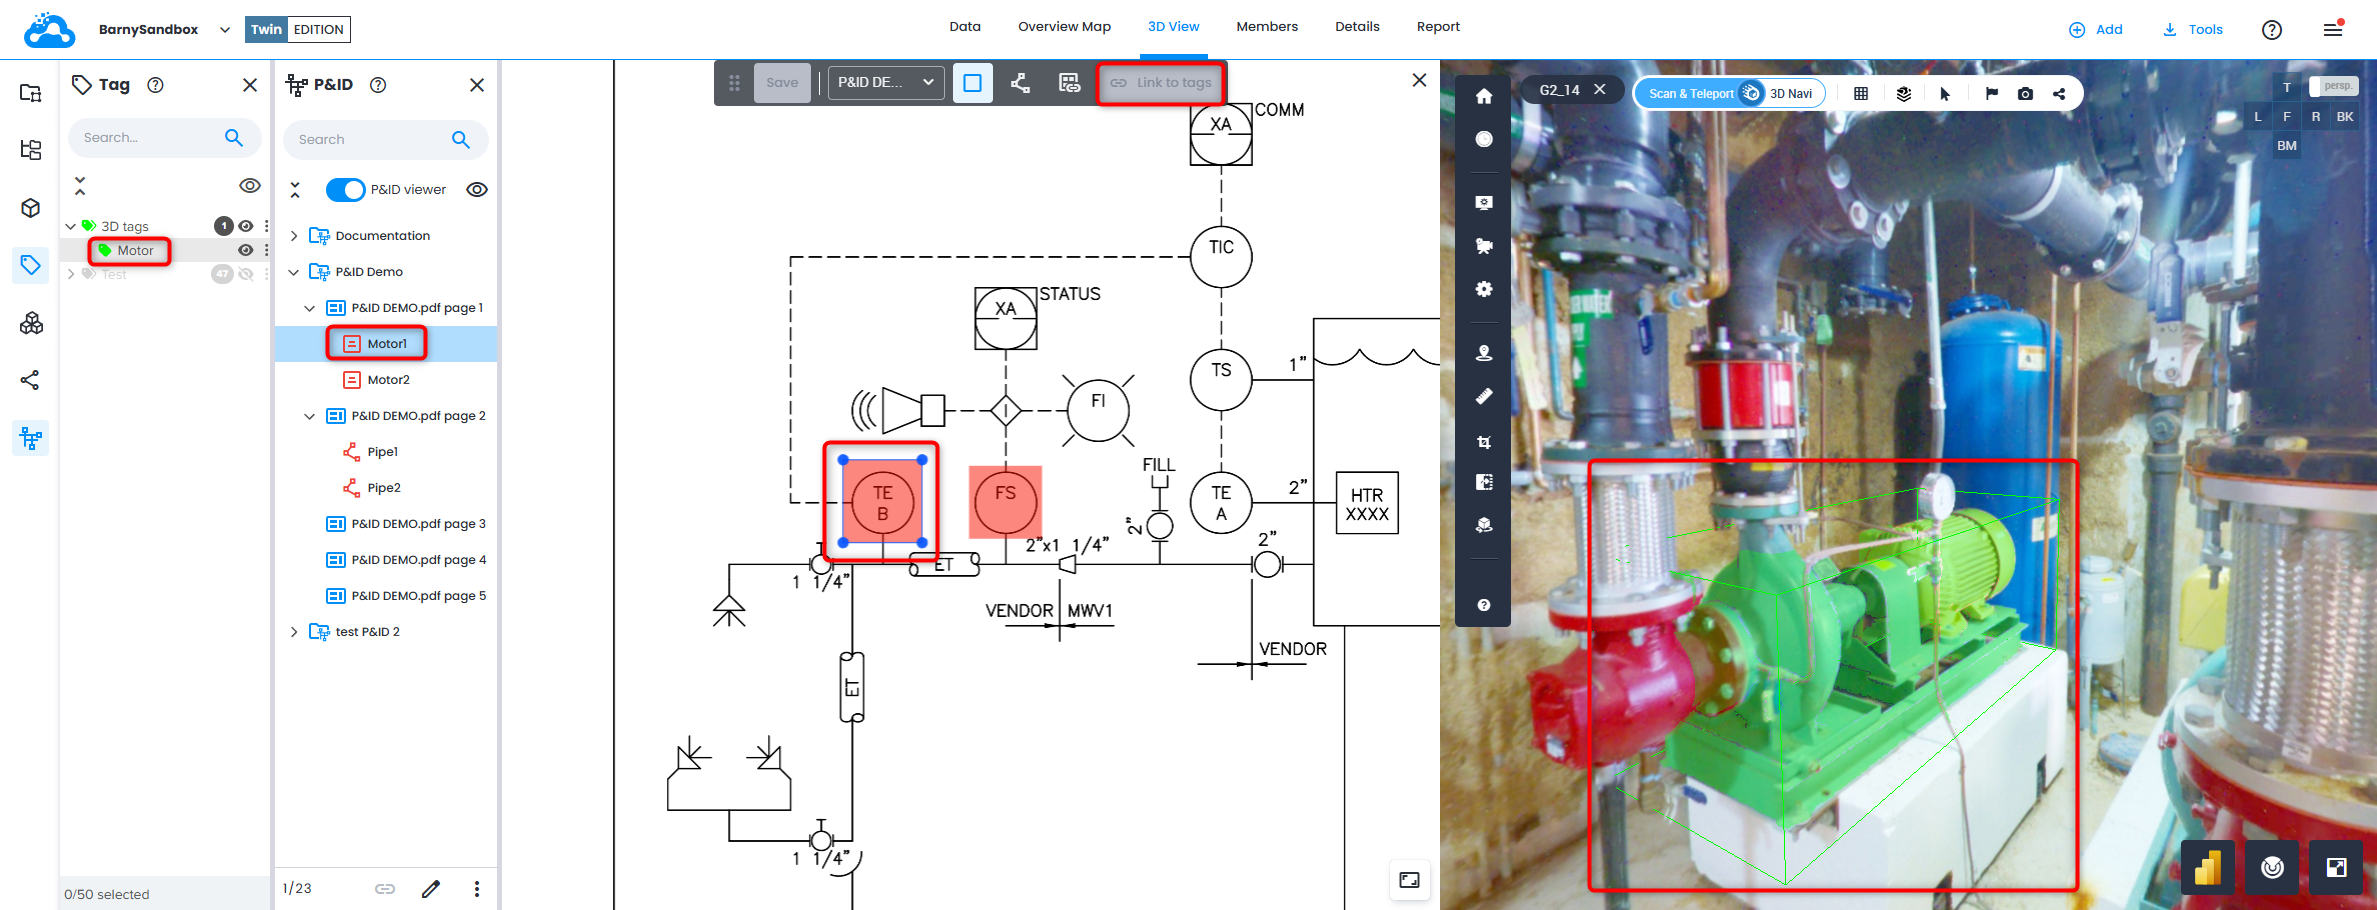
Task: Open the Members tab
Action: pos(1266,27)
